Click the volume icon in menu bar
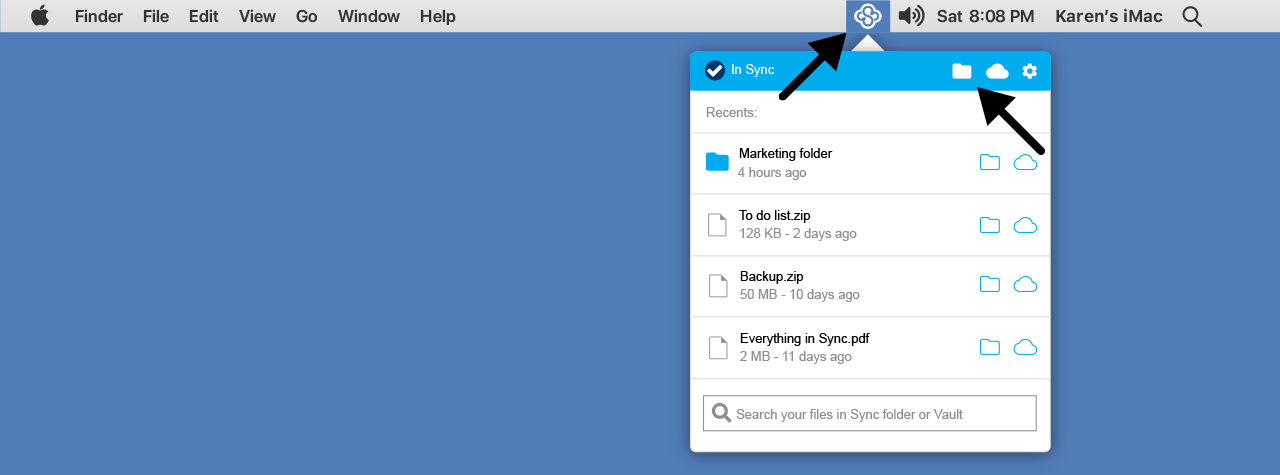This screenshot has width=1280, height=475. pyautogui.click(x=910, y=16)
